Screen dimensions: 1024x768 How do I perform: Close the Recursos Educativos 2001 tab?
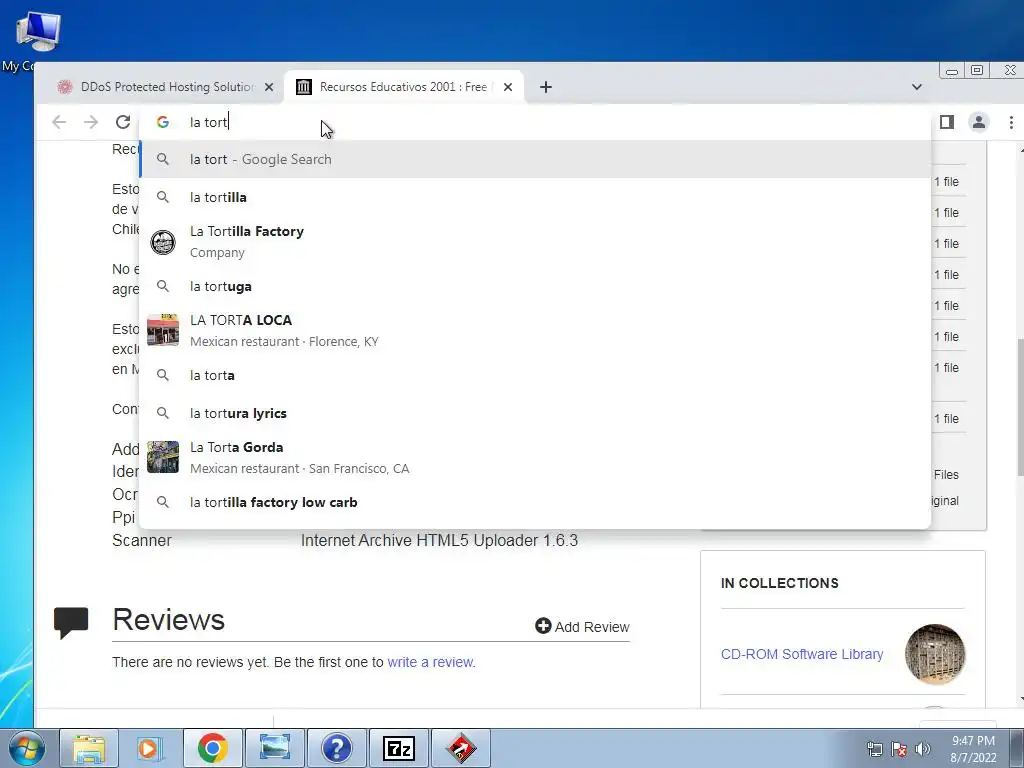[x=508, y=87]
